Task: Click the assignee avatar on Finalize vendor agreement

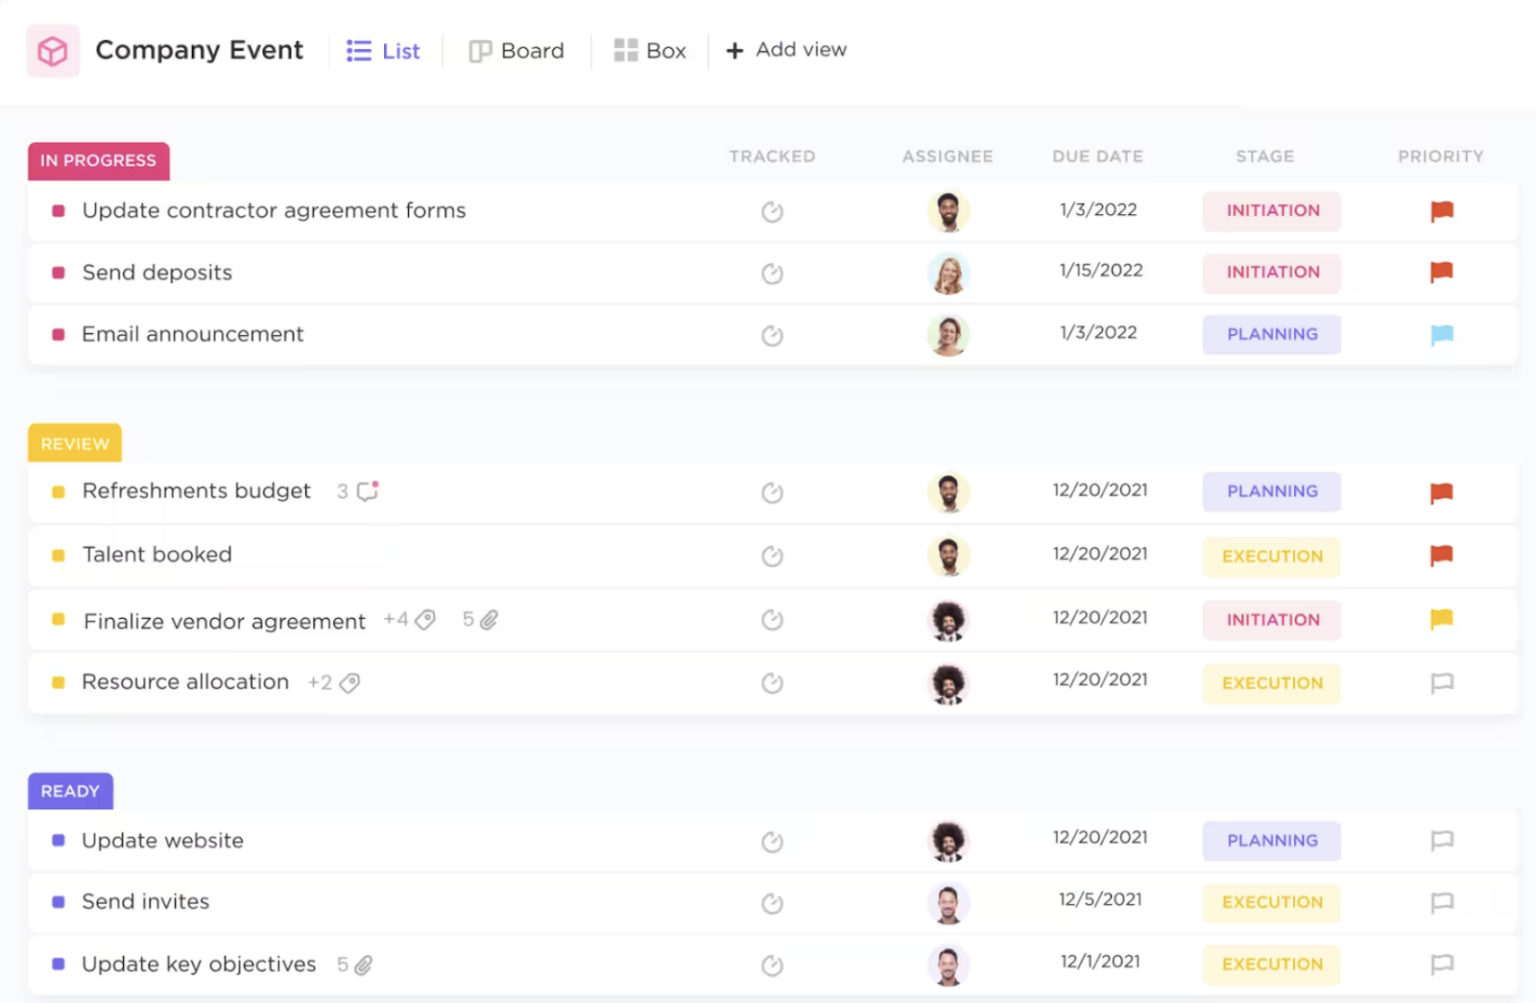Action: click(x=948, y=620)
